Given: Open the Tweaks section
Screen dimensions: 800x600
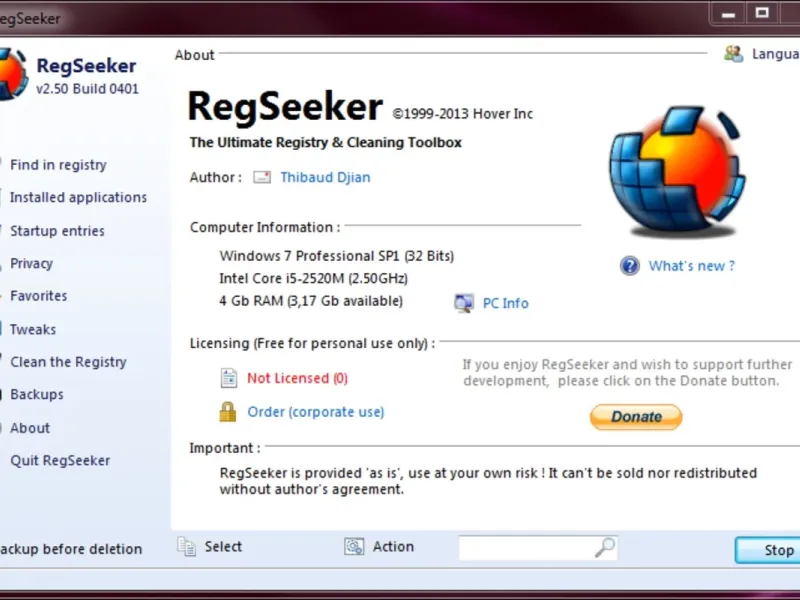Looking at the screenshot, I should (33, 329).
